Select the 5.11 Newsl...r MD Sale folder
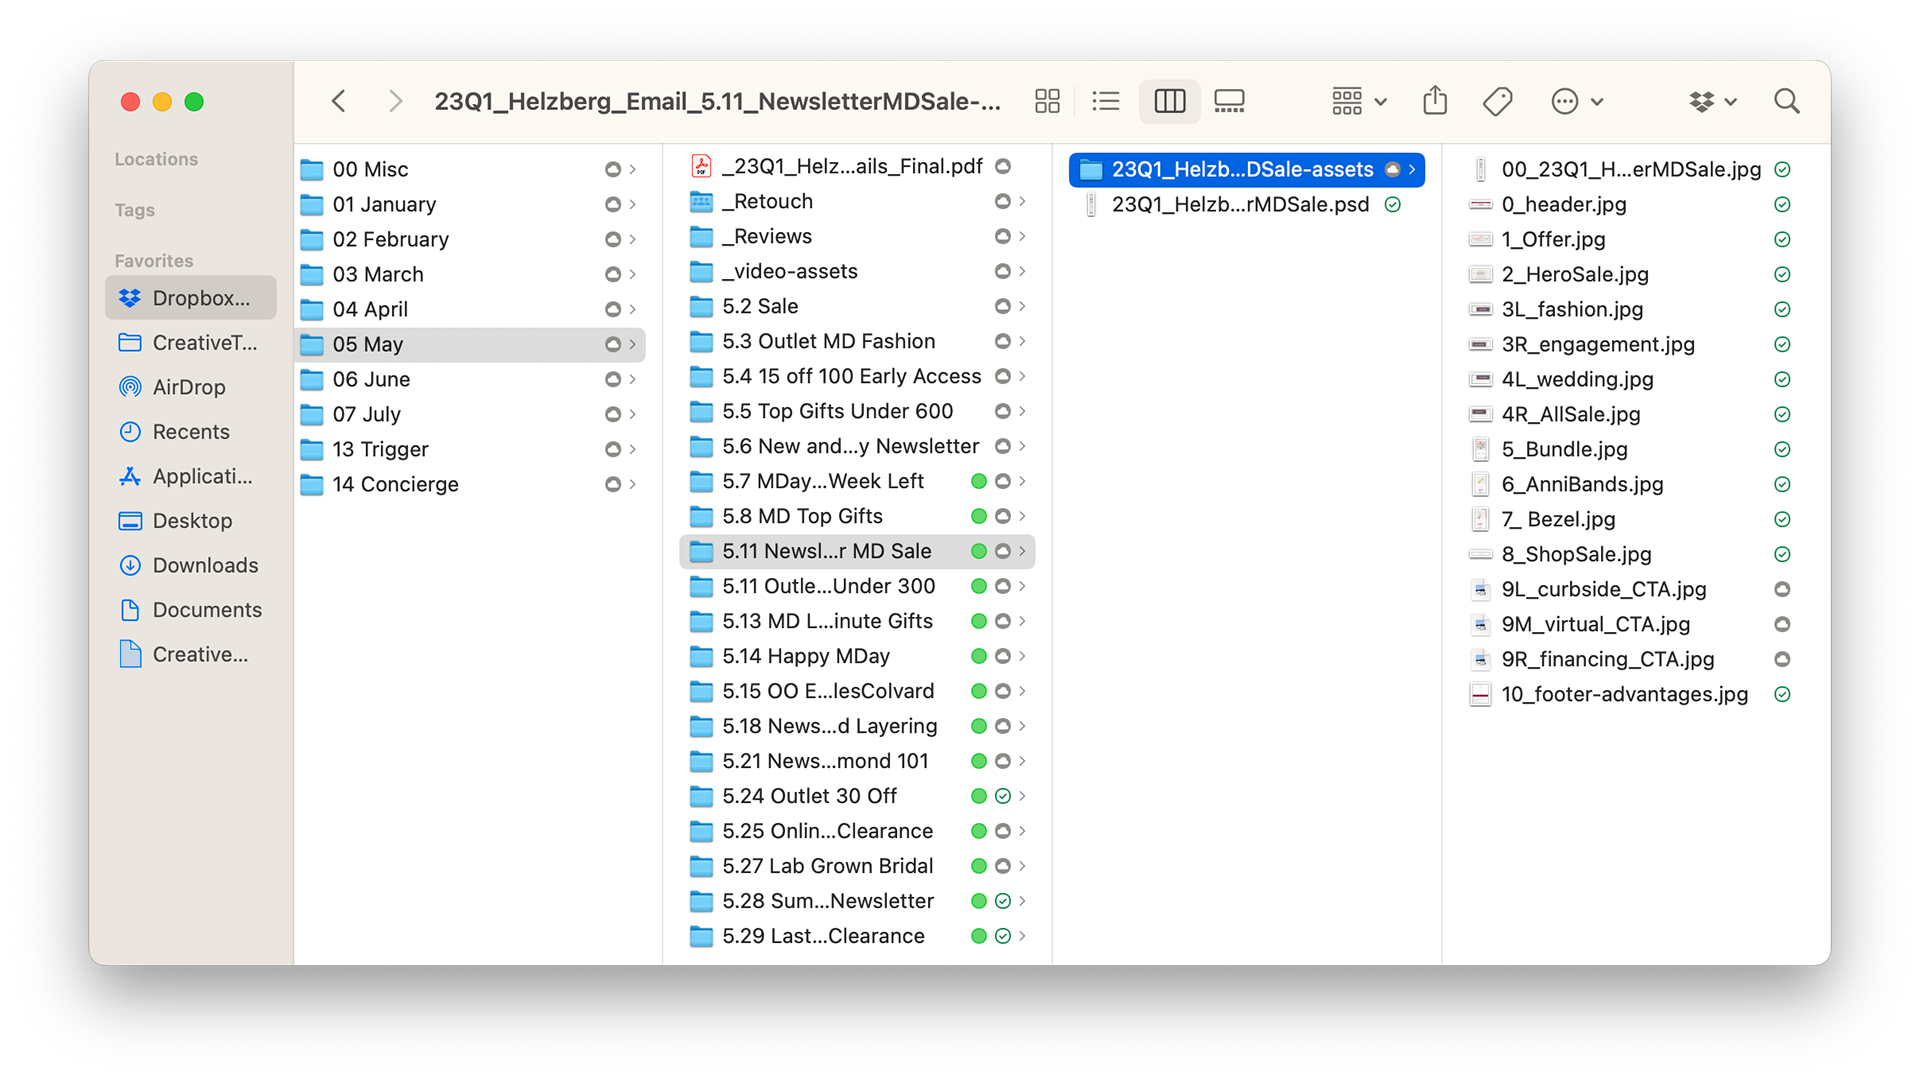The image size is (1920, 1083). (x=857, y=551)
